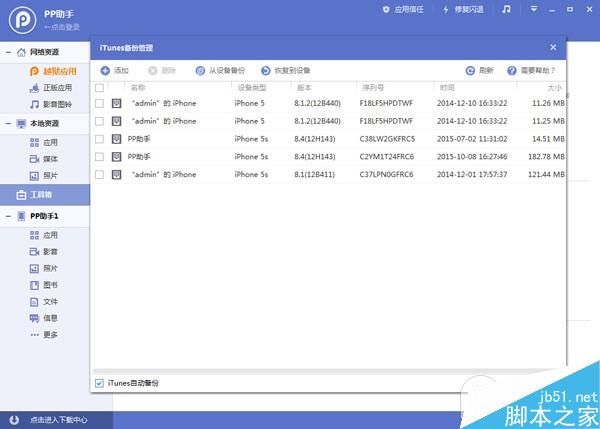The image size is (600, 429).
Task: Click the PP助手 logo icon
Action: pos(23,20)
